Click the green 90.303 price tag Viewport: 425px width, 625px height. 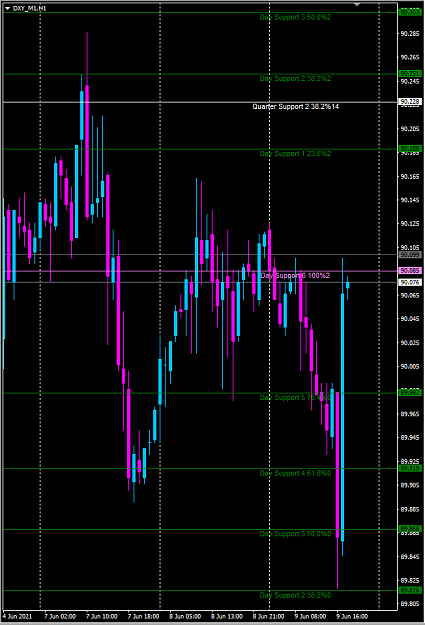click(x=410, y=12)
